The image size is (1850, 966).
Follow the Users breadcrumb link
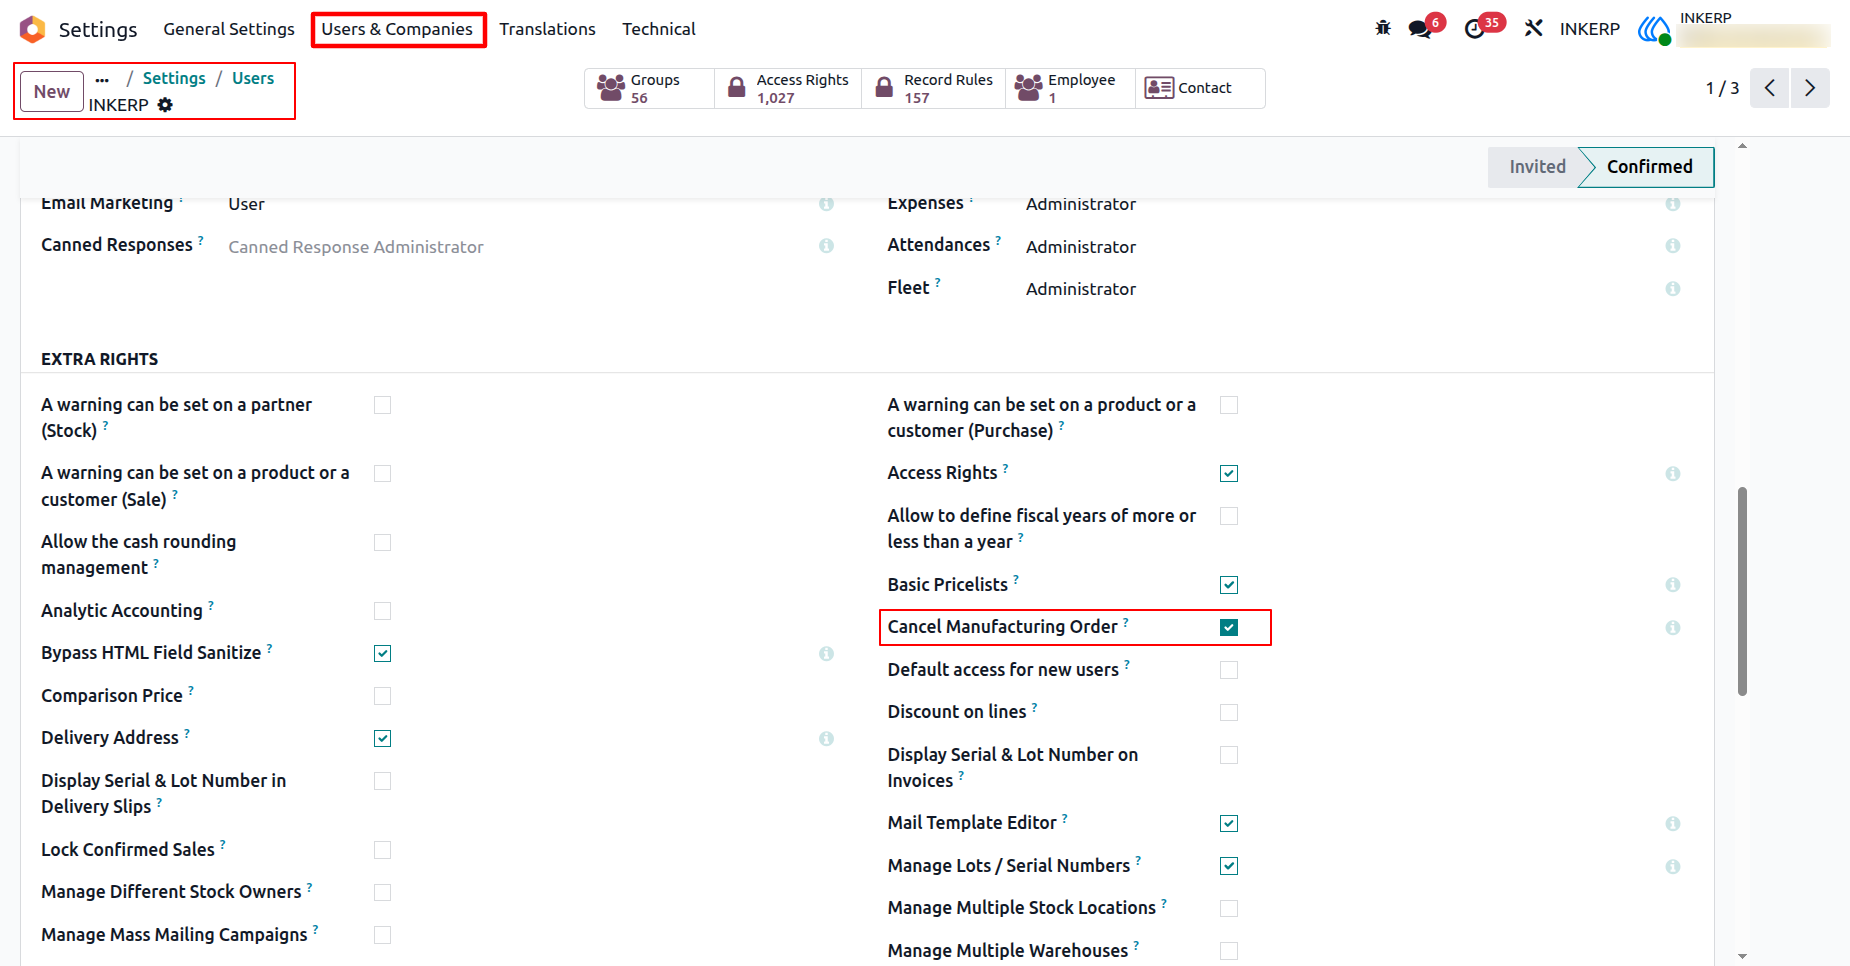(x=253, y=78)
